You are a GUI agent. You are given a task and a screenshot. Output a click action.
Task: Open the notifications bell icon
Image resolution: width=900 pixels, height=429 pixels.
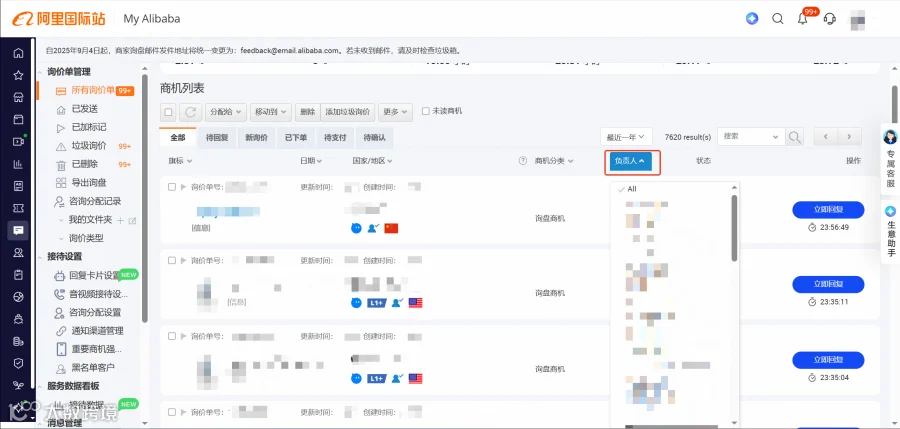803,19
